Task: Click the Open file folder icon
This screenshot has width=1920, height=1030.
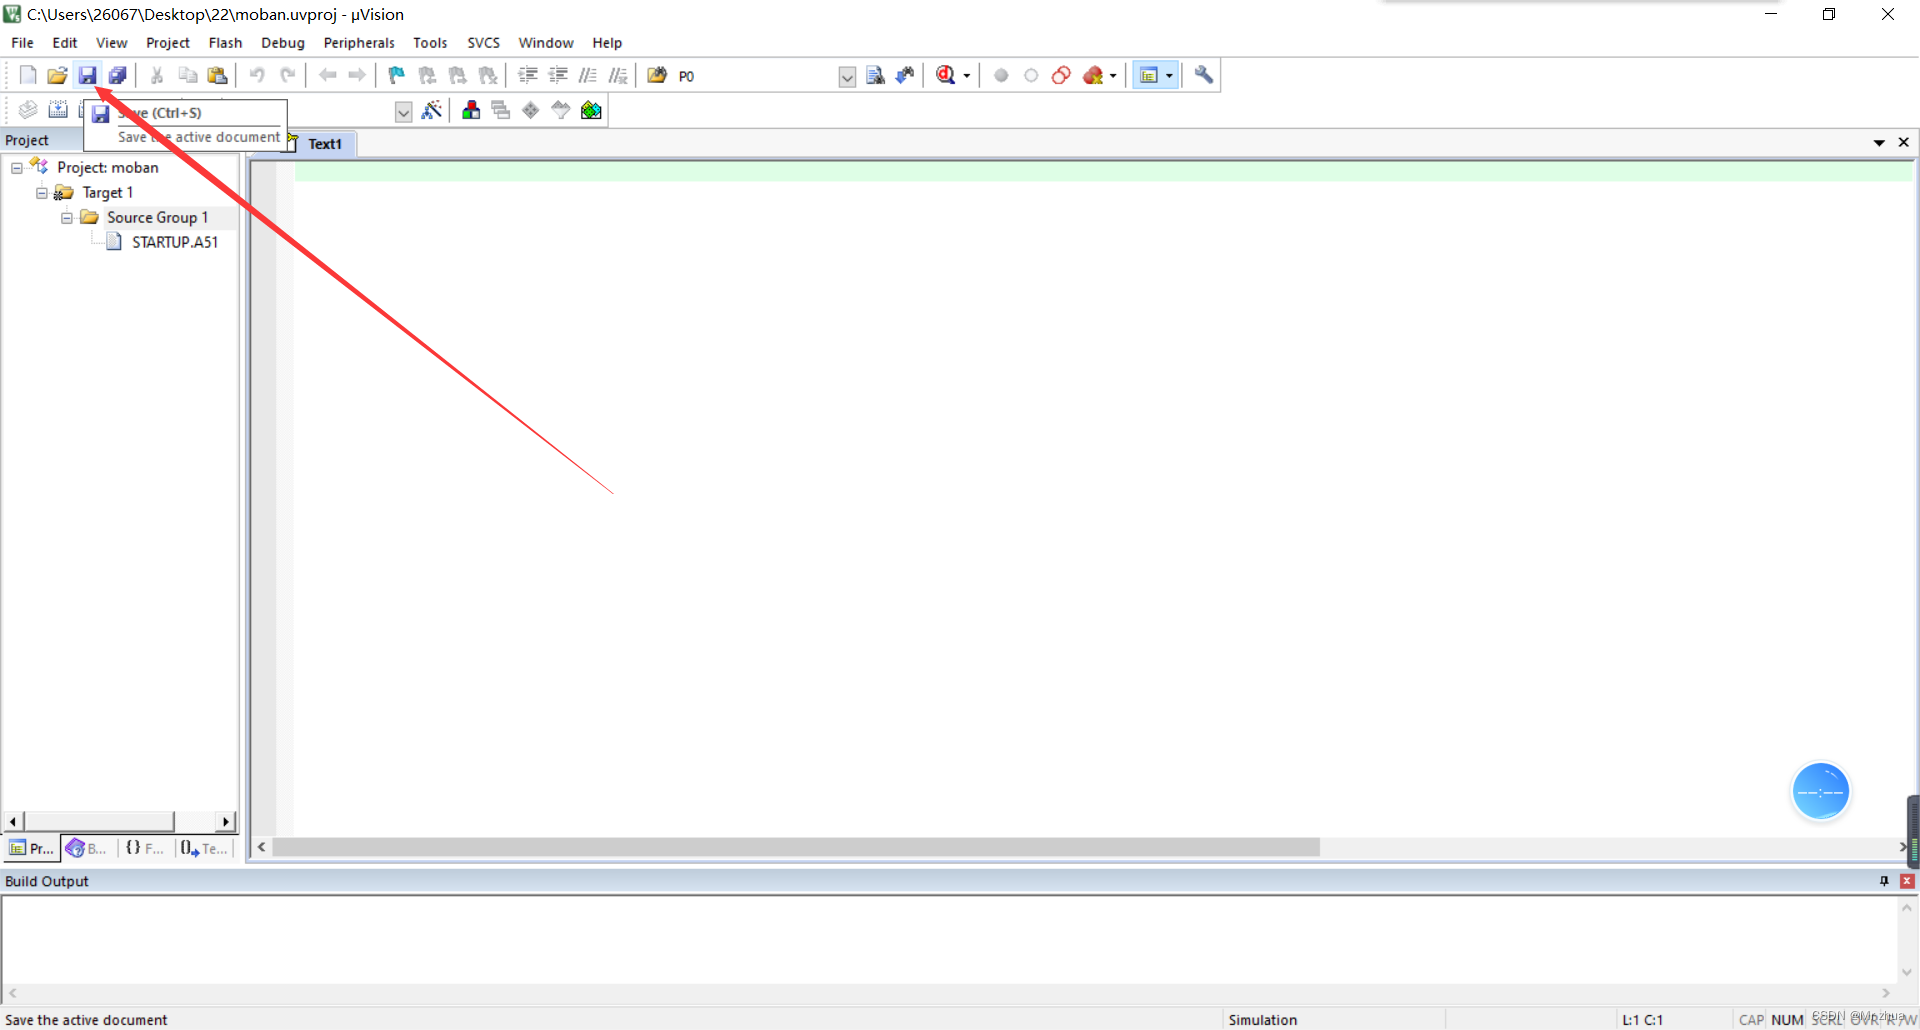Action: (x=57, y=75)
